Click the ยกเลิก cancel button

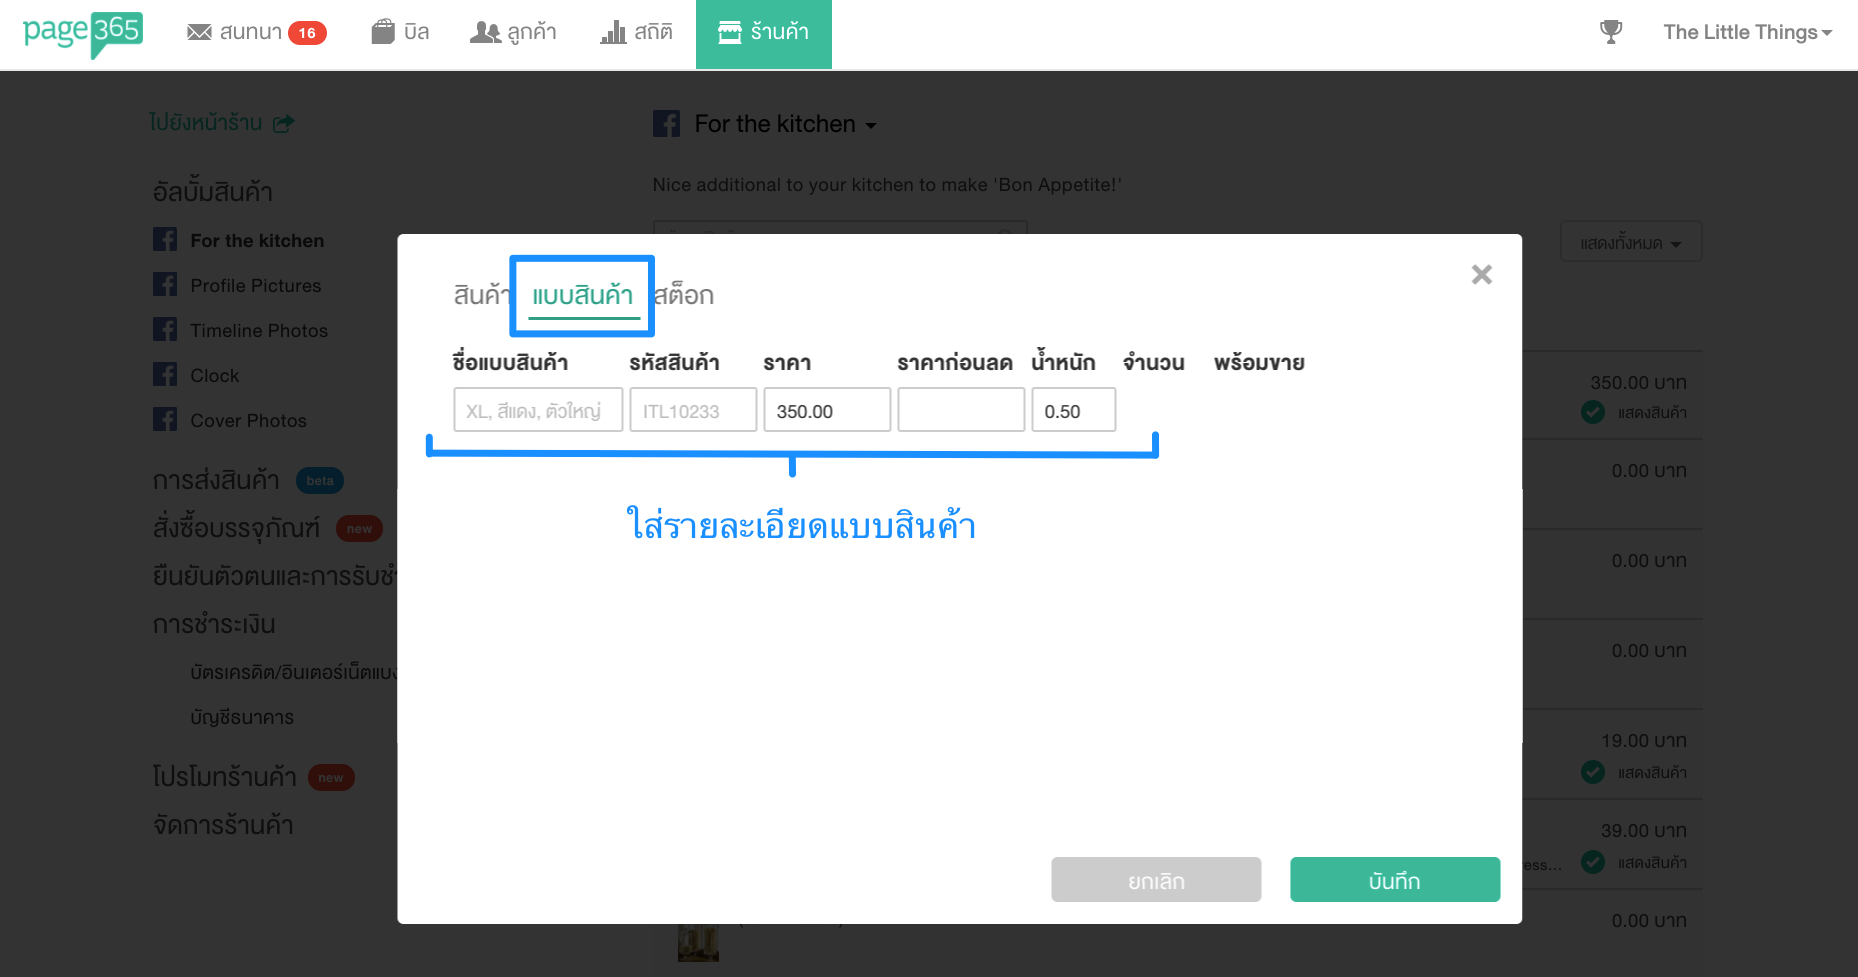1156,880
